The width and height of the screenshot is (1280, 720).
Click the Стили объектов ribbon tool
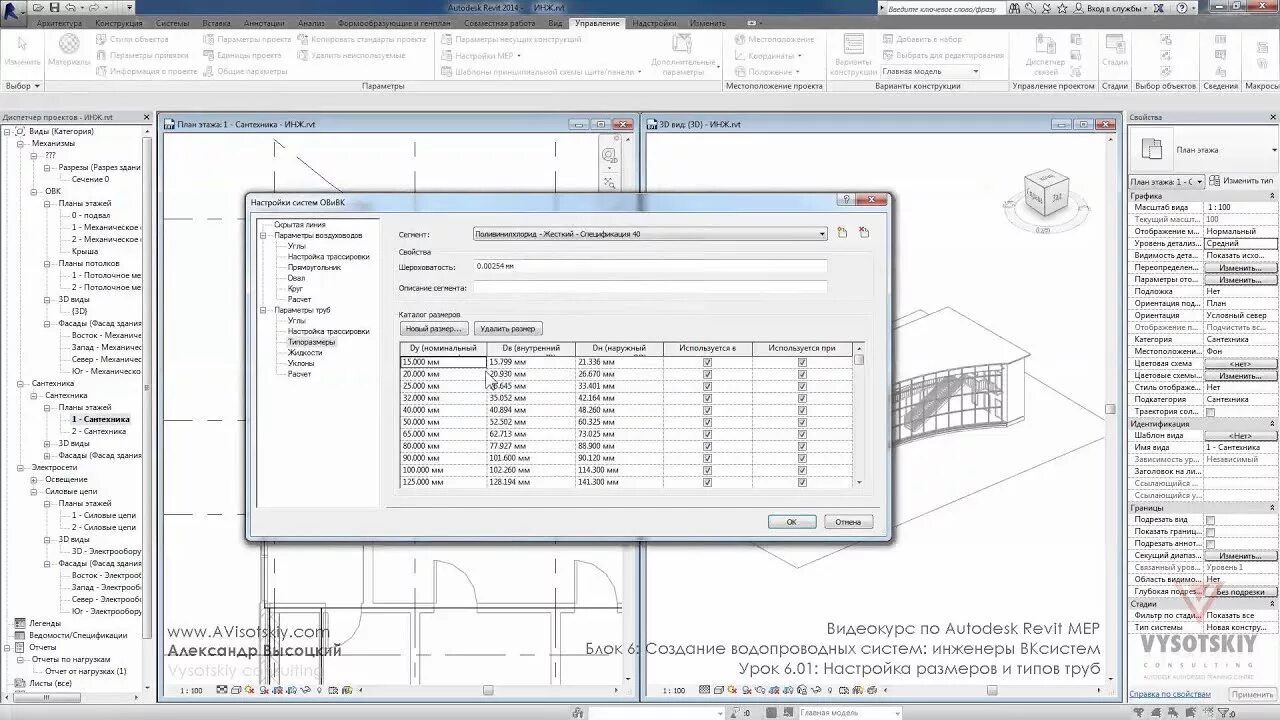coord(132,39)
